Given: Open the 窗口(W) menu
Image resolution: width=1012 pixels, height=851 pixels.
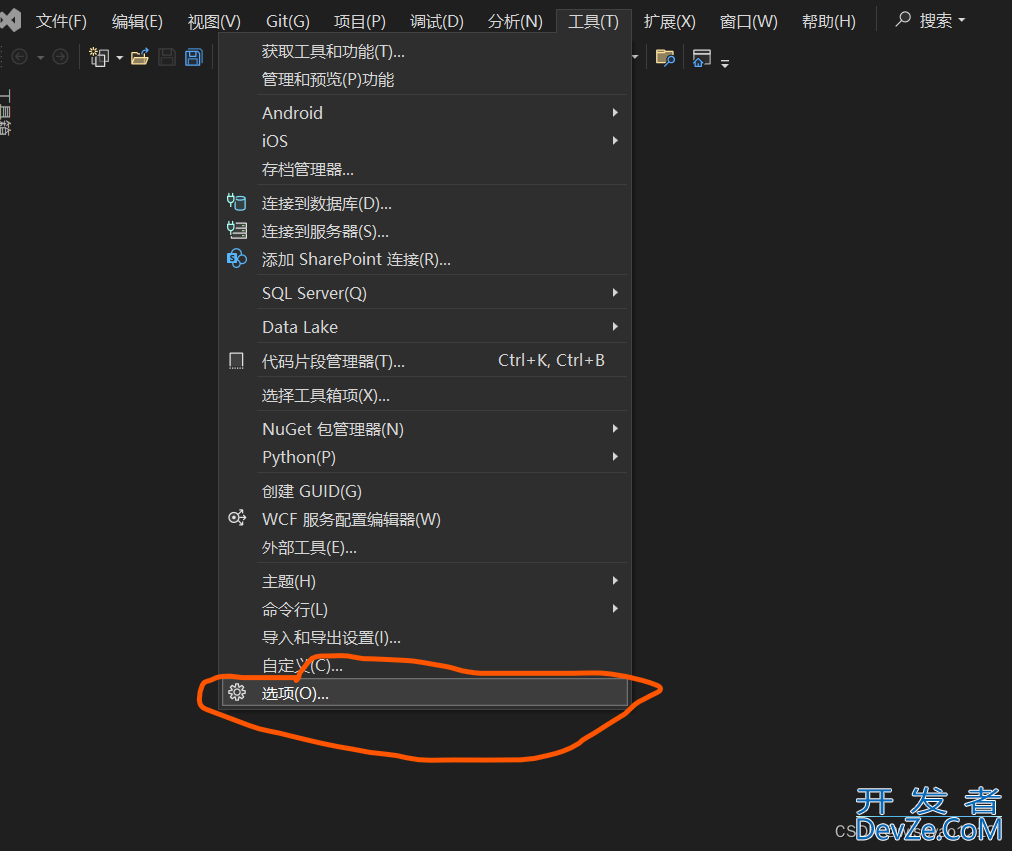Looking at the screenshot, I should (749, 21).
